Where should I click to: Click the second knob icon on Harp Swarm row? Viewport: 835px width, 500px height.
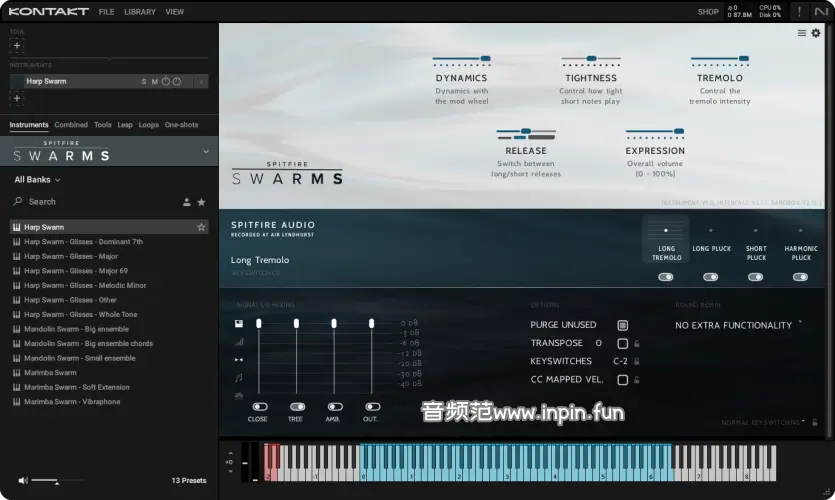point(177,81)
